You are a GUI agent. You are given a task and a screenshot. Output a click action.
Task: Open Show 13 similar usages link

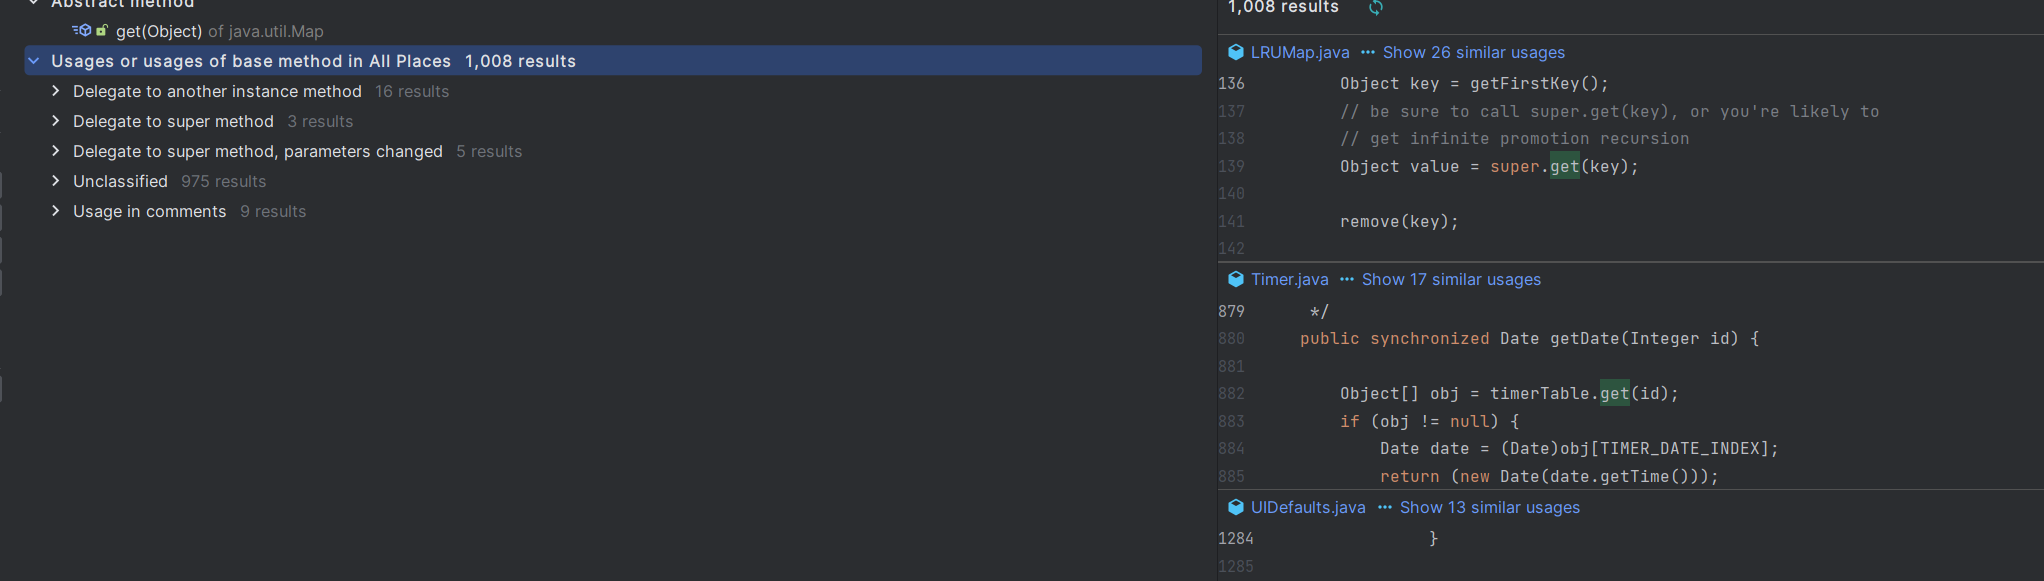[x=1489, y=507]
